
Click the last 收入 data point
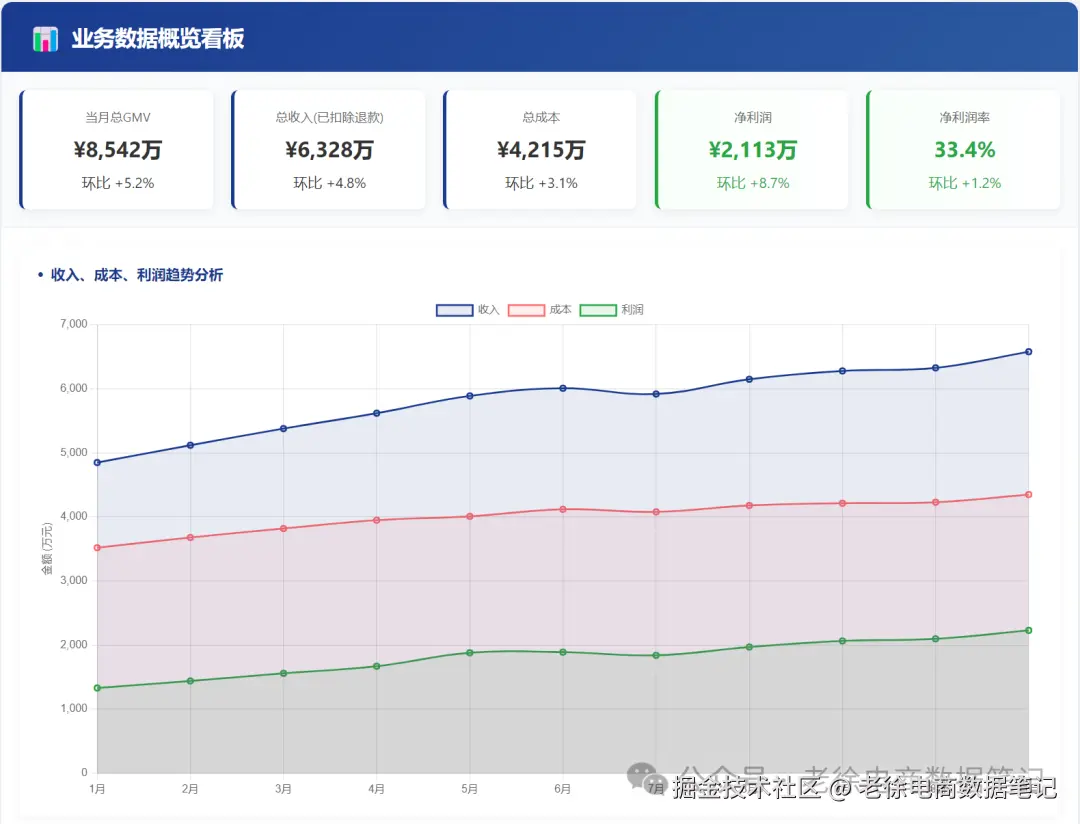tap(1028, 351)
